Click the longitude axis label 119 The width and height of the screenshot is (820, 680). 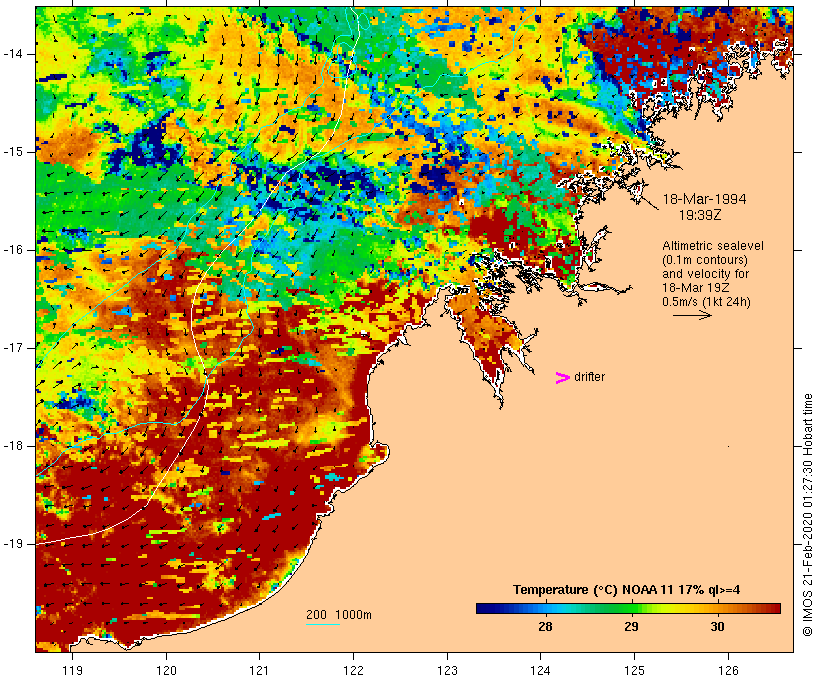pos(73,670)
